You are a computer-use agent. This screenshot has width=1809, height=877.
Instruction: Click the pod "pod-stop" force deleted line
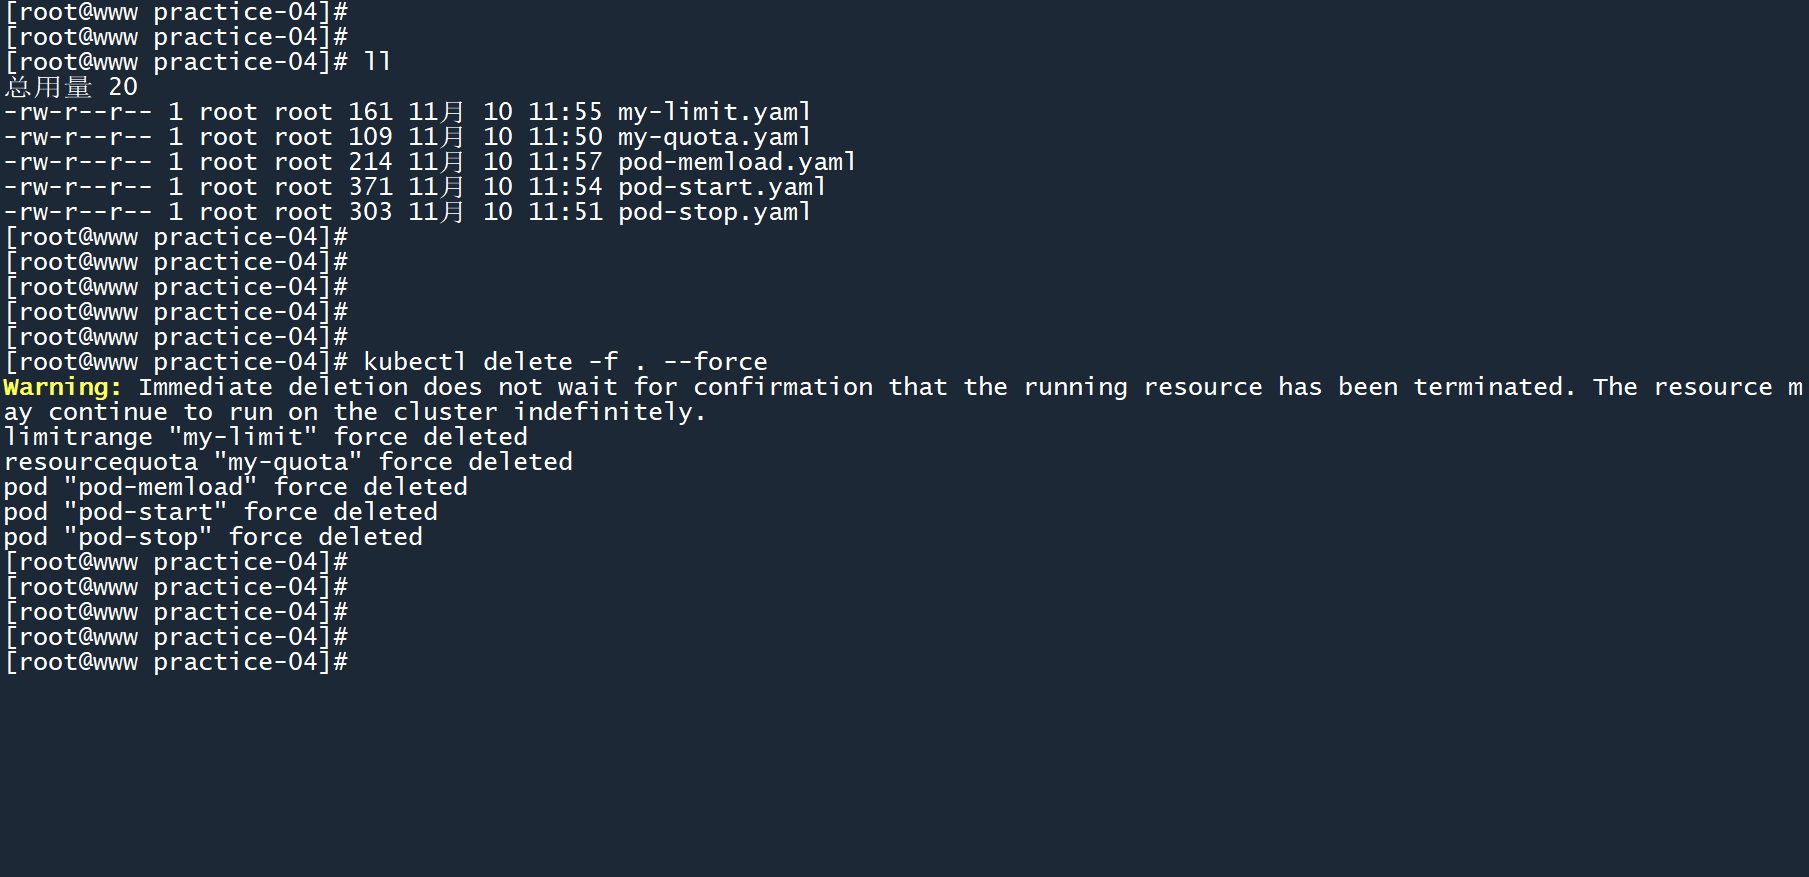213,537
